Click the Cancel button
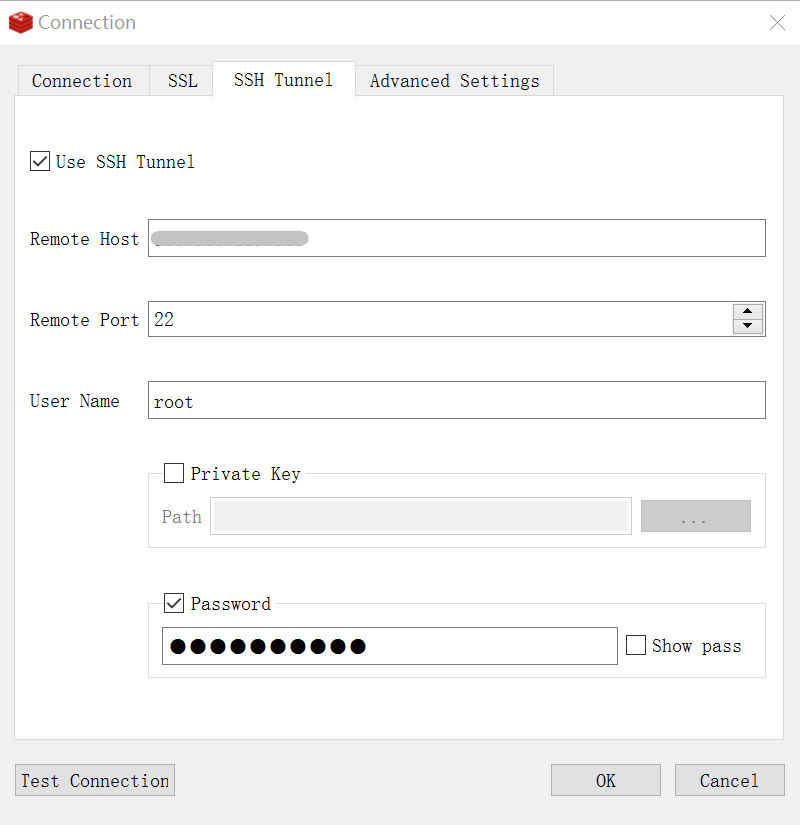This screenshot has height=825, width=800. [729, 780]
